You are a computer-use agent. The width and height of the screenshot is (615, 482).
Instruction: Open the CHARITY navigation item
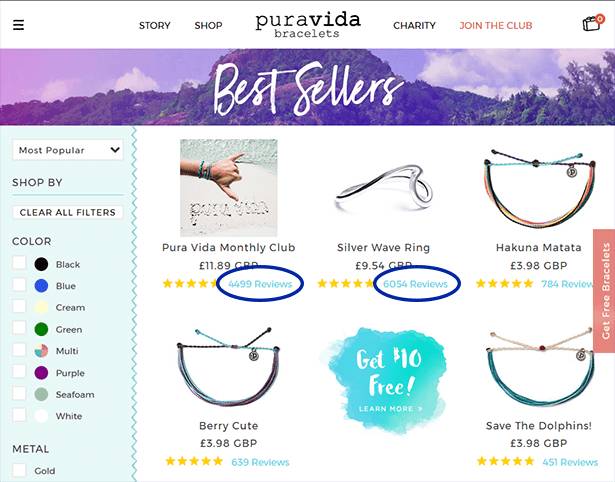[414, 25]
